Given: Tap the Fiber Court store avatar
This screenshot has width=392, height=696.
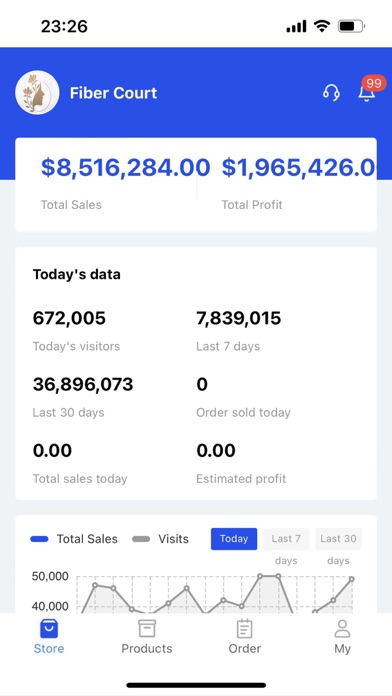Looking at the screenshot, I should [37, 93].
